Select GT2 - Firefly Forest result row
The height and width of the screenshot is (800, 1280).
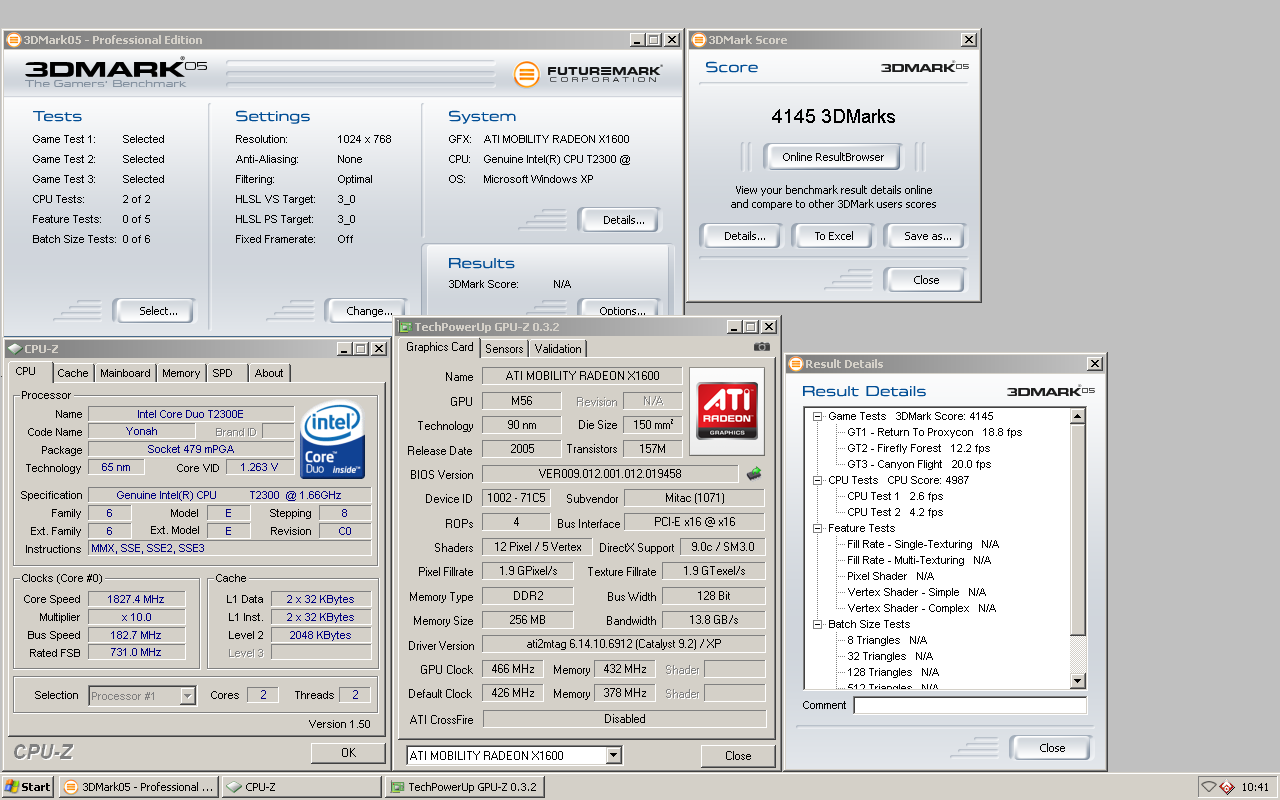(x=918, y=448)
